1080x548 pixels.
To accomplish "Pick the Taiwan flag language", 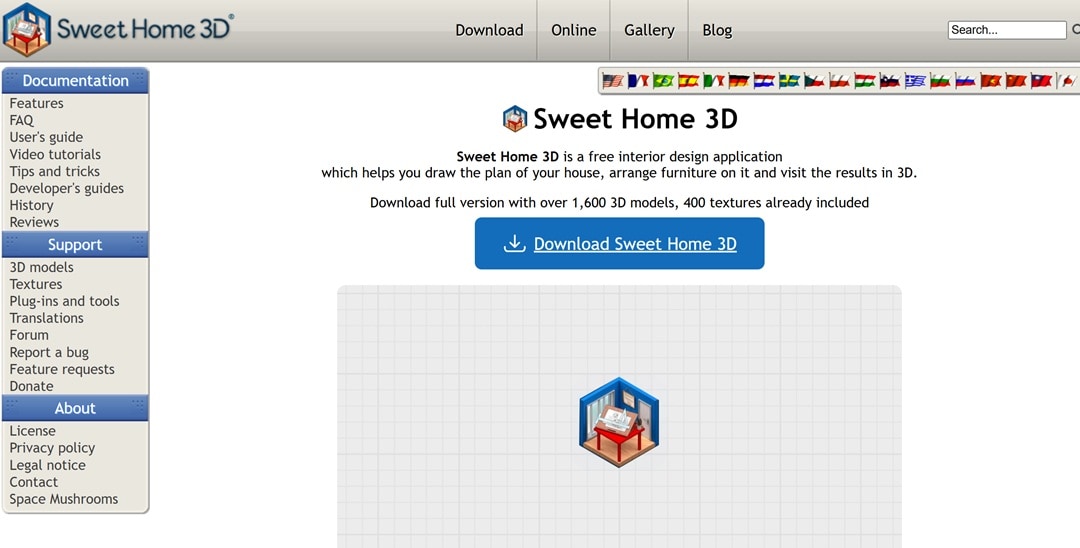I will tap(1041, 81).
